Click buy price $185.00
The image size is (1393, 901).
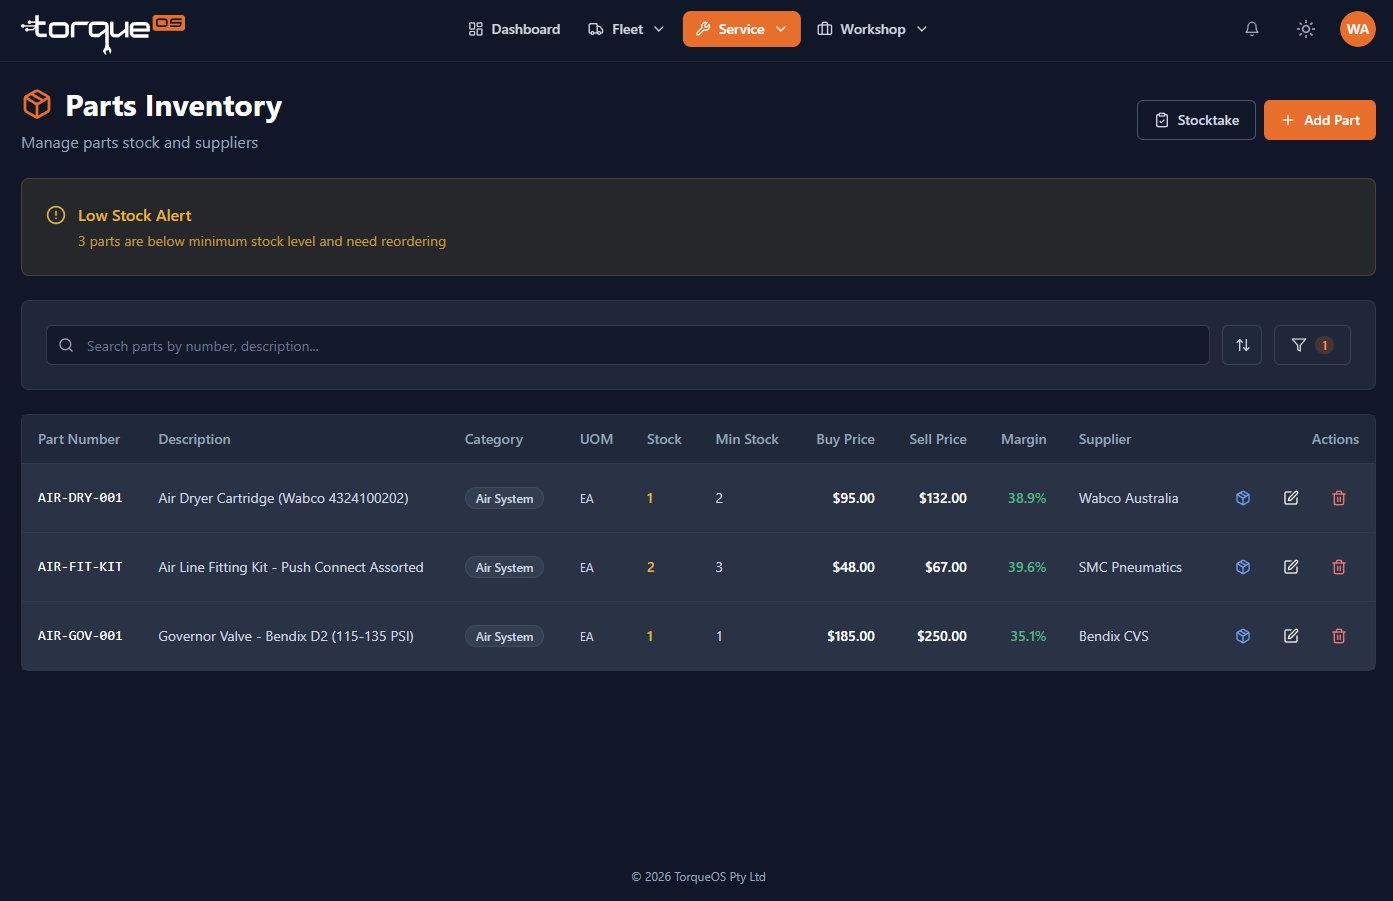pyautogui.click(x=851, y=636)
